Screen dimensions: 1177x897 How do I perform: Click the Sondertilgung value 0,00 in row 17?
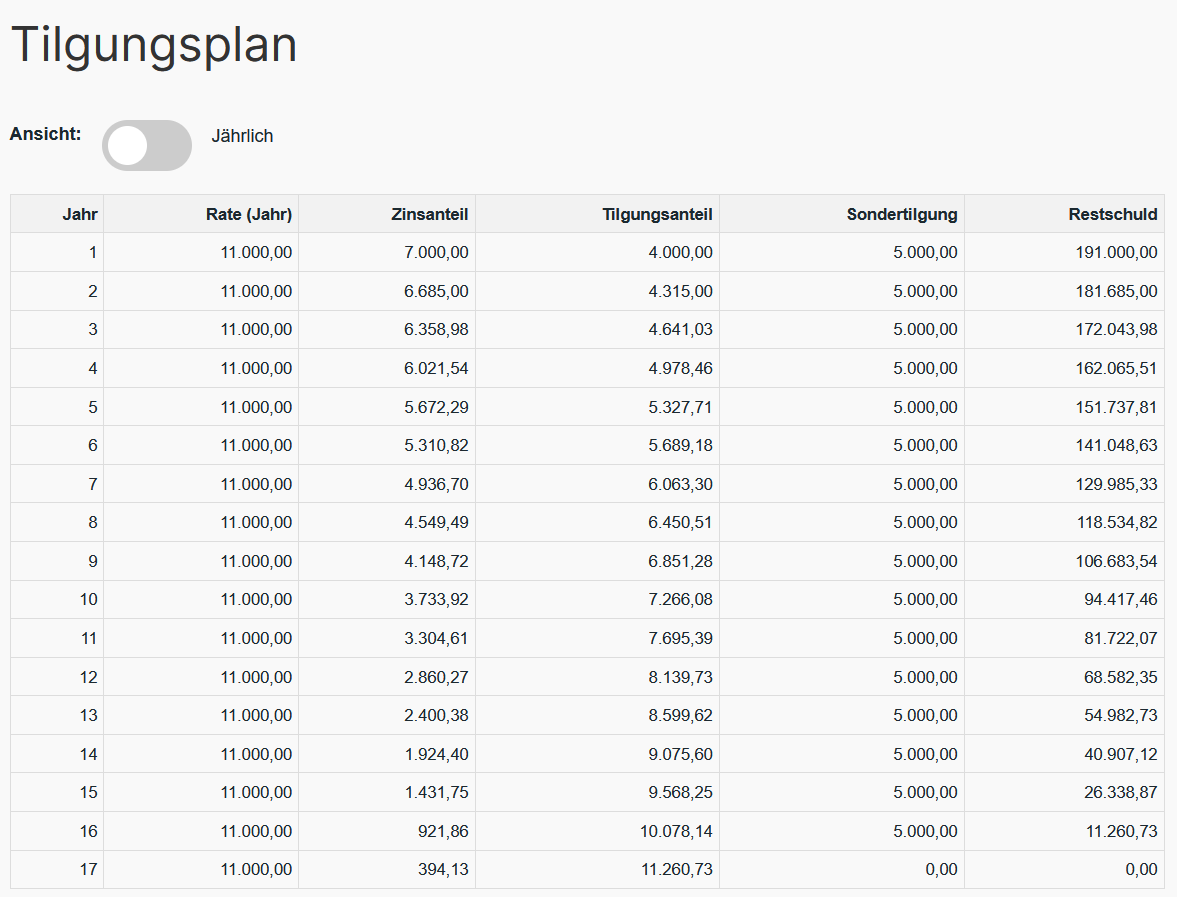[x=943, y=869]
